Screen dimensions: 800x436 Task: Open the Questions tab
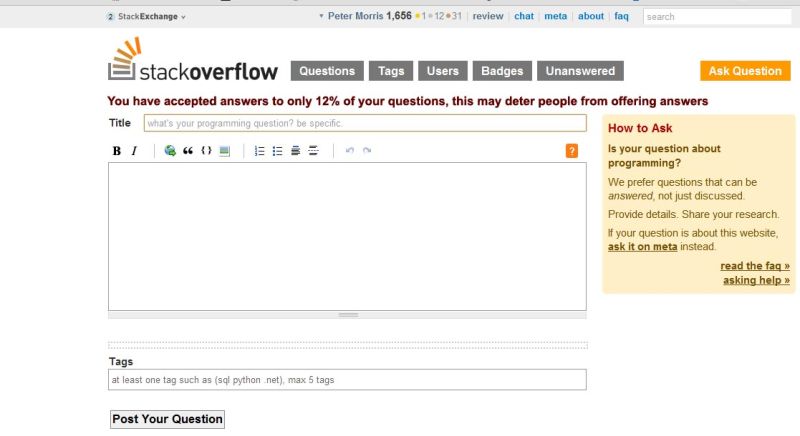(327, 71)
